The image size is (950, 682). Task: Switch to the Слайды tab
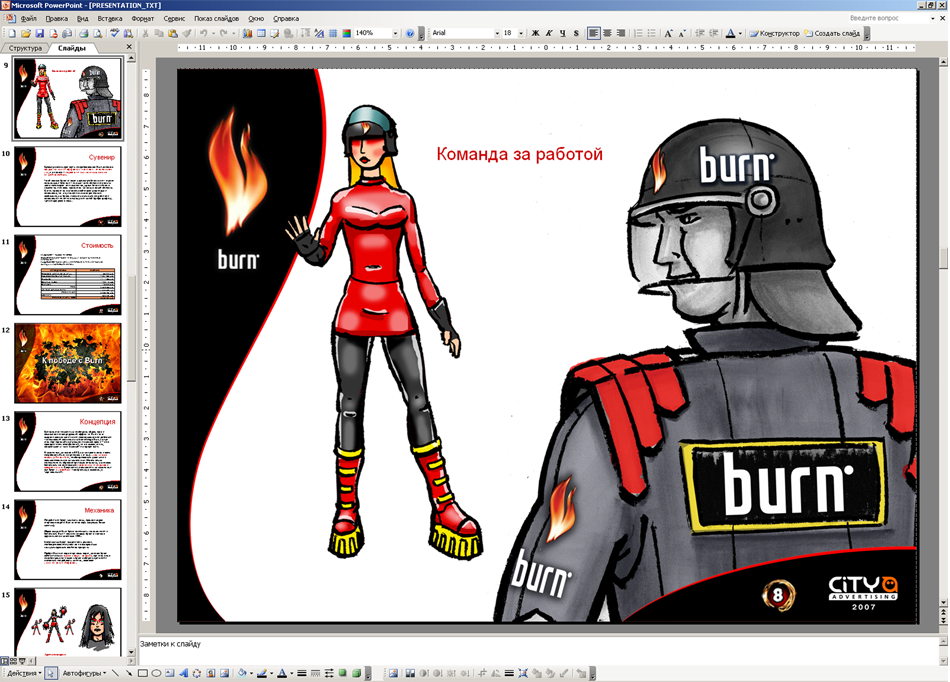71,48
